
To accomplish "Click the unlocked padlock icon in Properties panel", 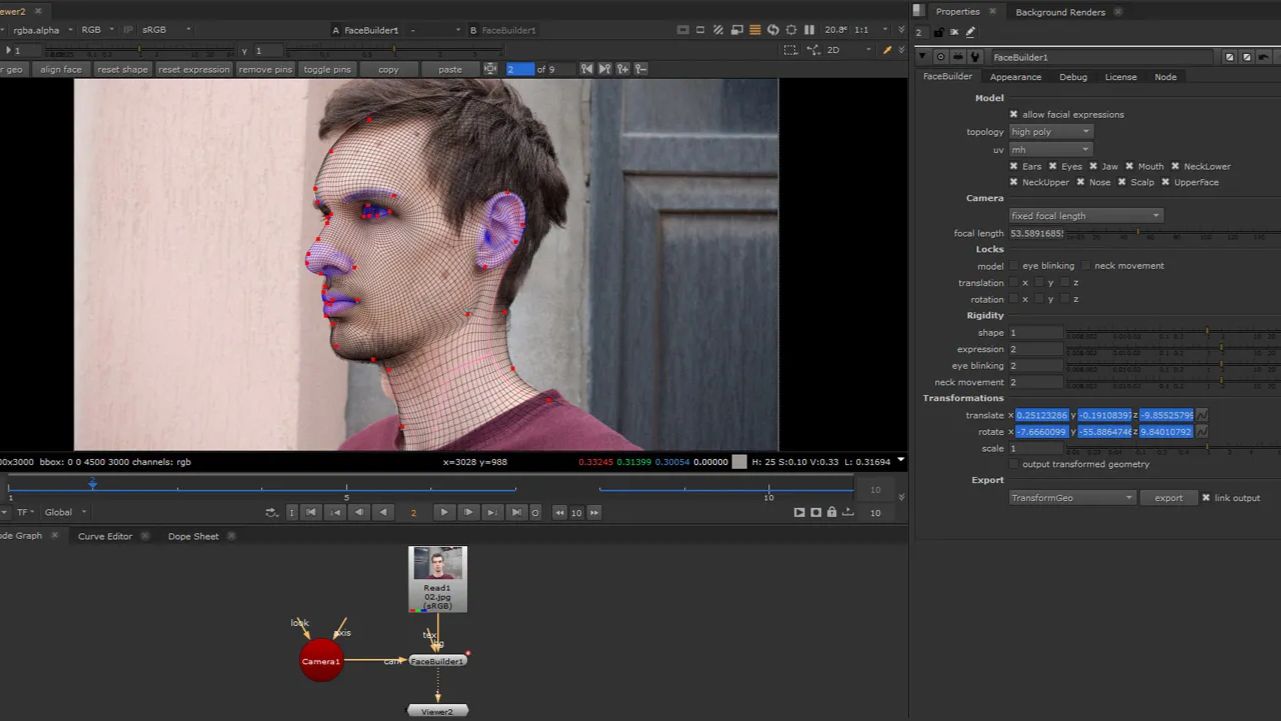I will click(938, 32).
